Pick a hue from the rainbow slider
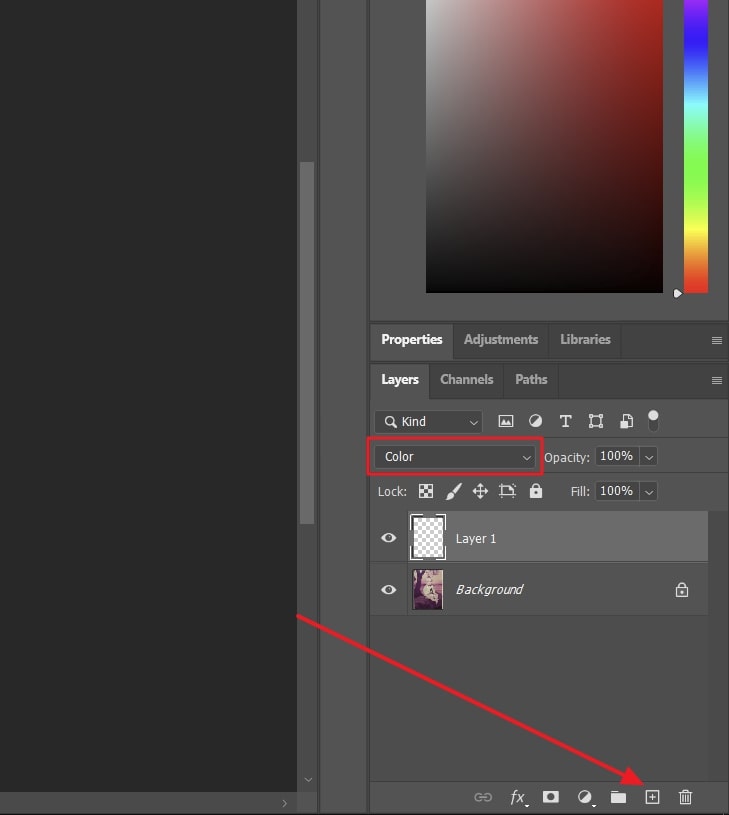 point(695,150)
